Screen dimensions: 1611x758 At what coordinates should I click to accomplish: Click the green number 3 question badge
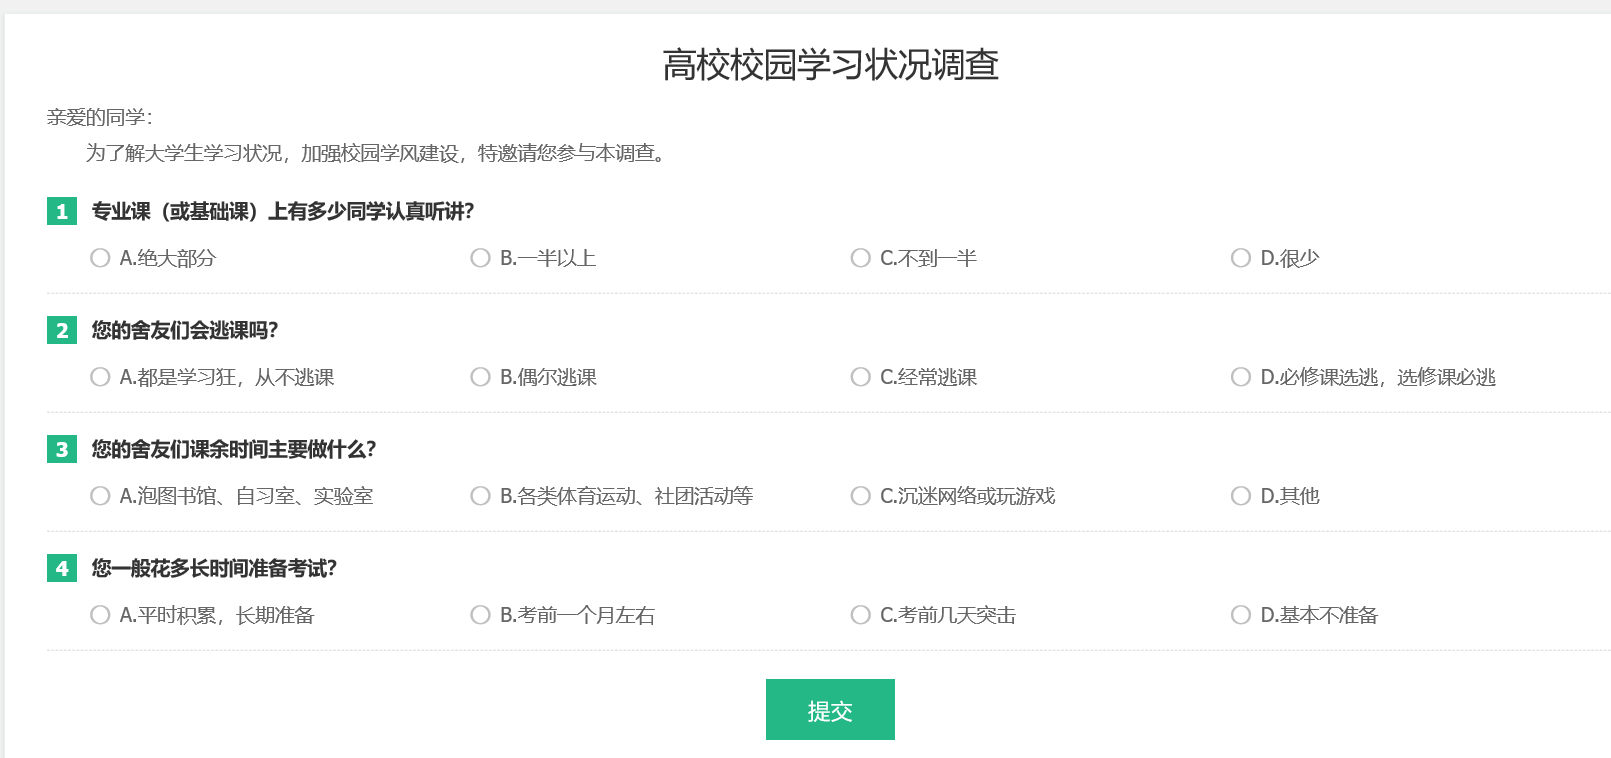(62, 449)
